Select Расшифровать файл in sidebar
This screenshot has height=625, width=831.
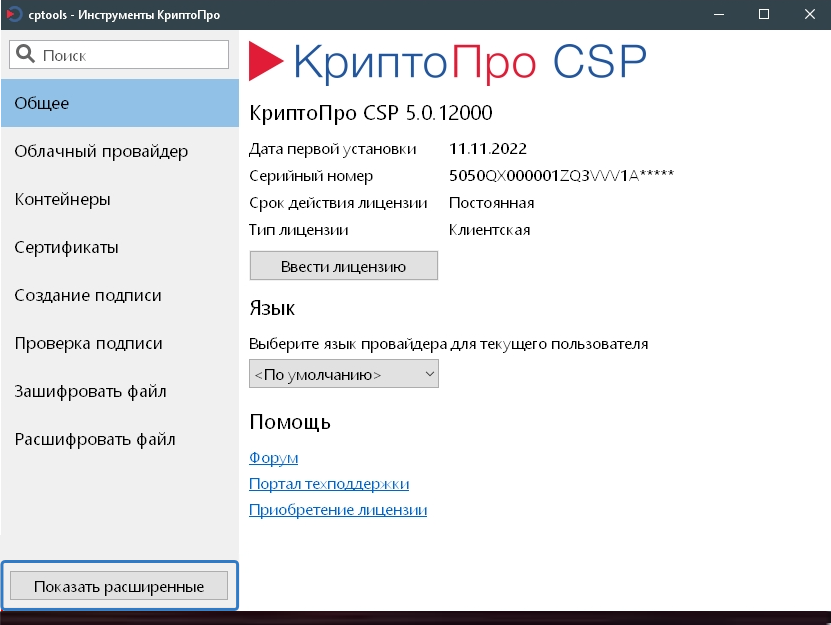(120, 439)
